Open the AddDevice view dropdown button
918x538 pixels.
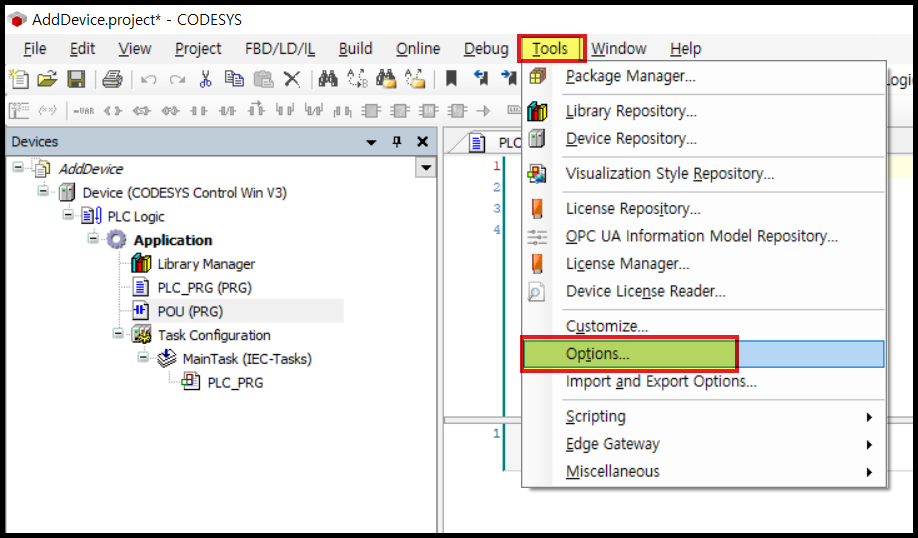coord(426,168)
